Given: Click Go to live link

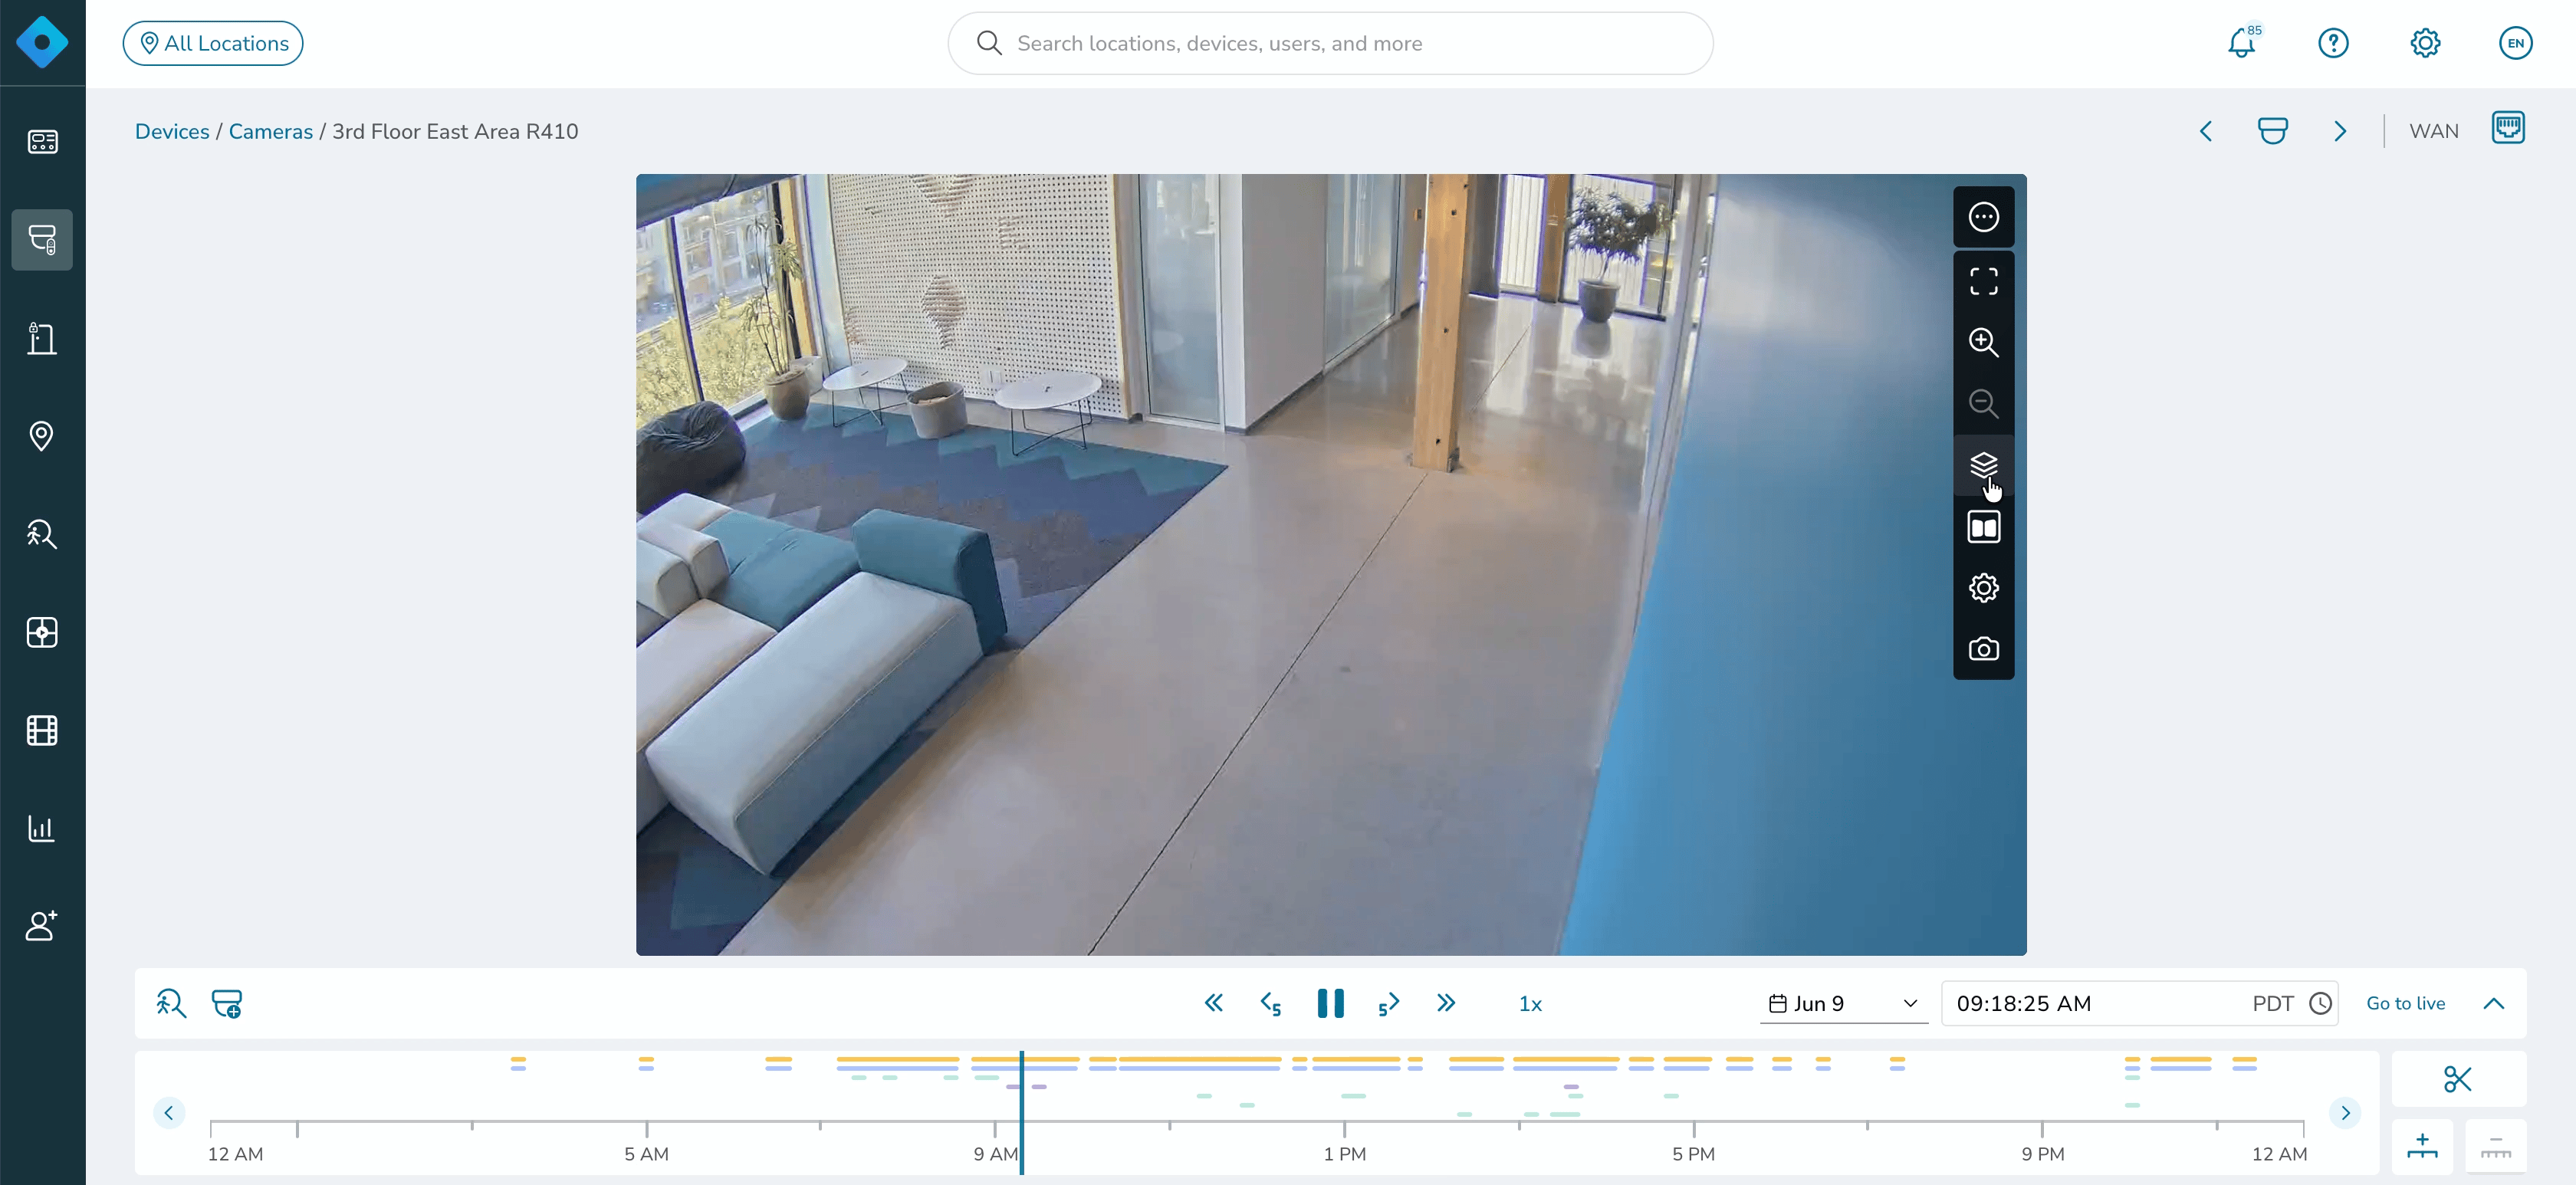Looking at the screenshot, I should (x=2405, y=1003).
